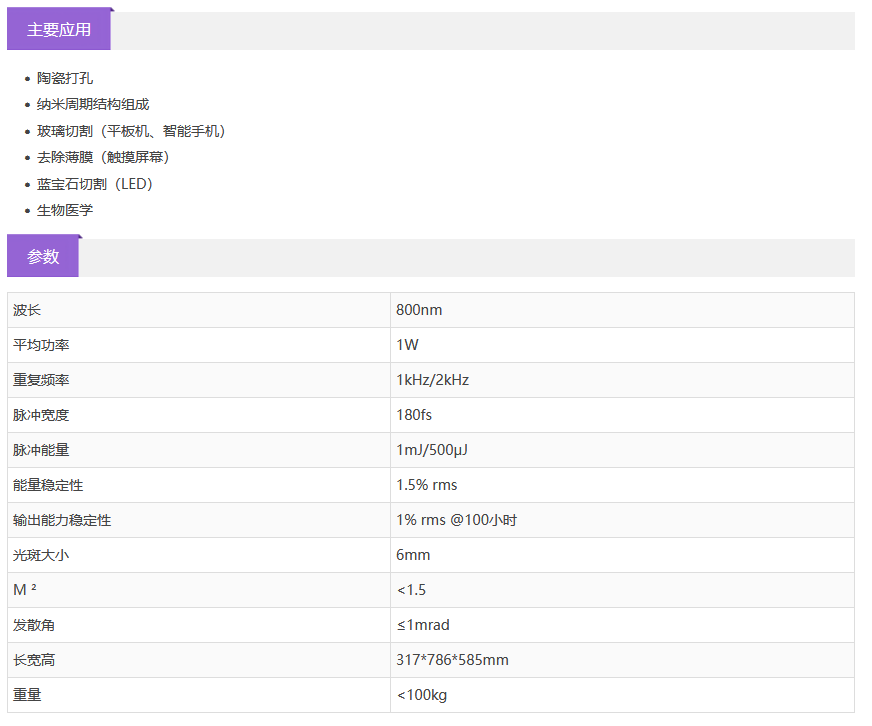Click the 参数 section header tab
872x726 pixels.
pyautogui.click(x=43, y=257)
